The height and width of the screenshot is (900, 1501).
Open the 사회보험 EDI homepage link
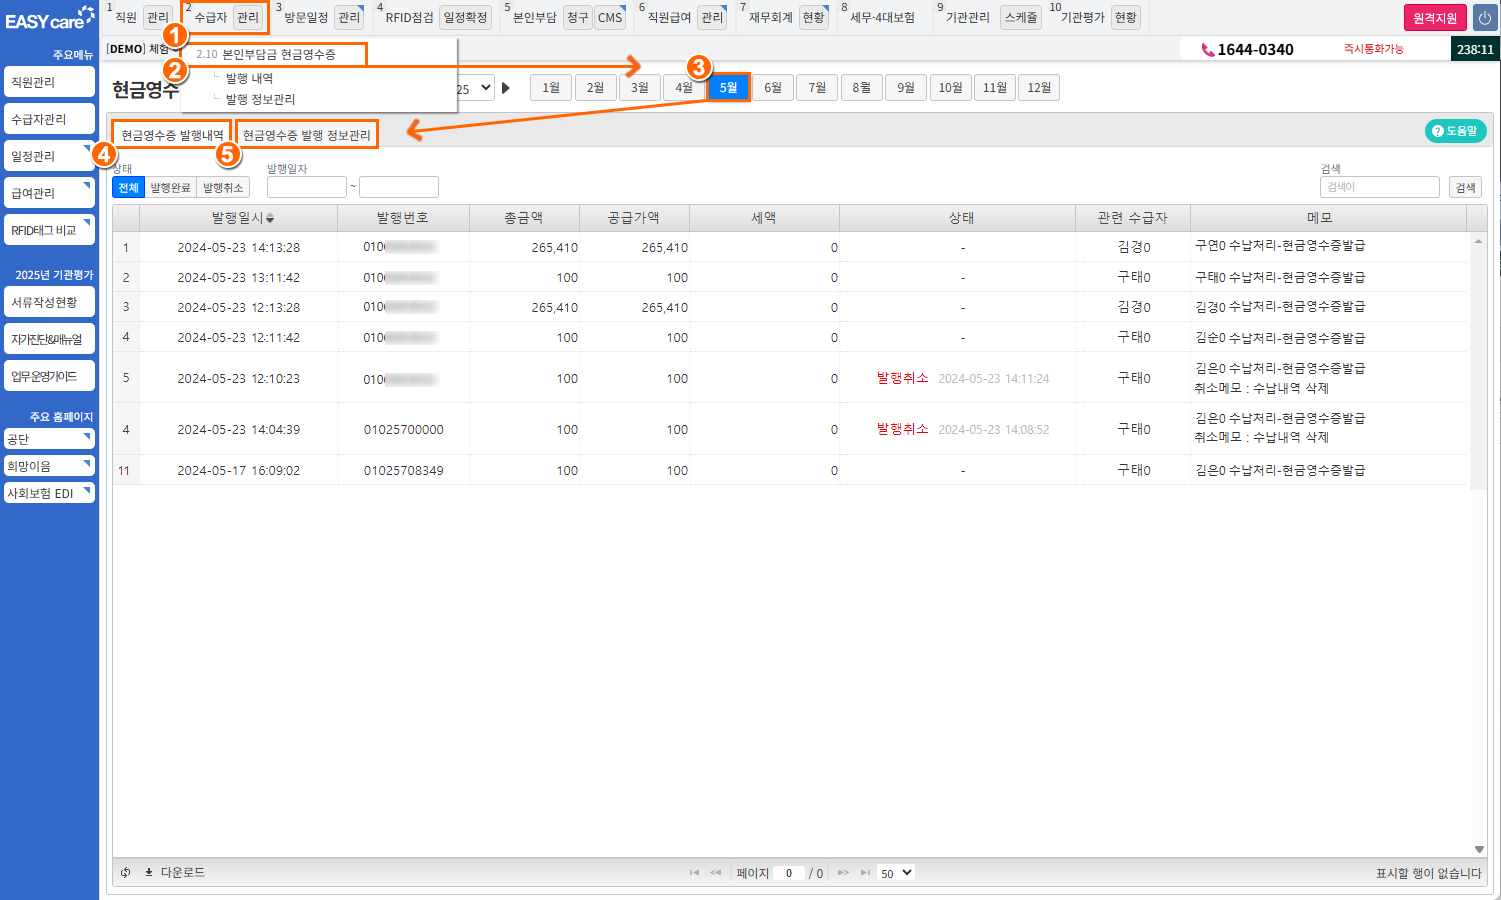coord(49,493)
